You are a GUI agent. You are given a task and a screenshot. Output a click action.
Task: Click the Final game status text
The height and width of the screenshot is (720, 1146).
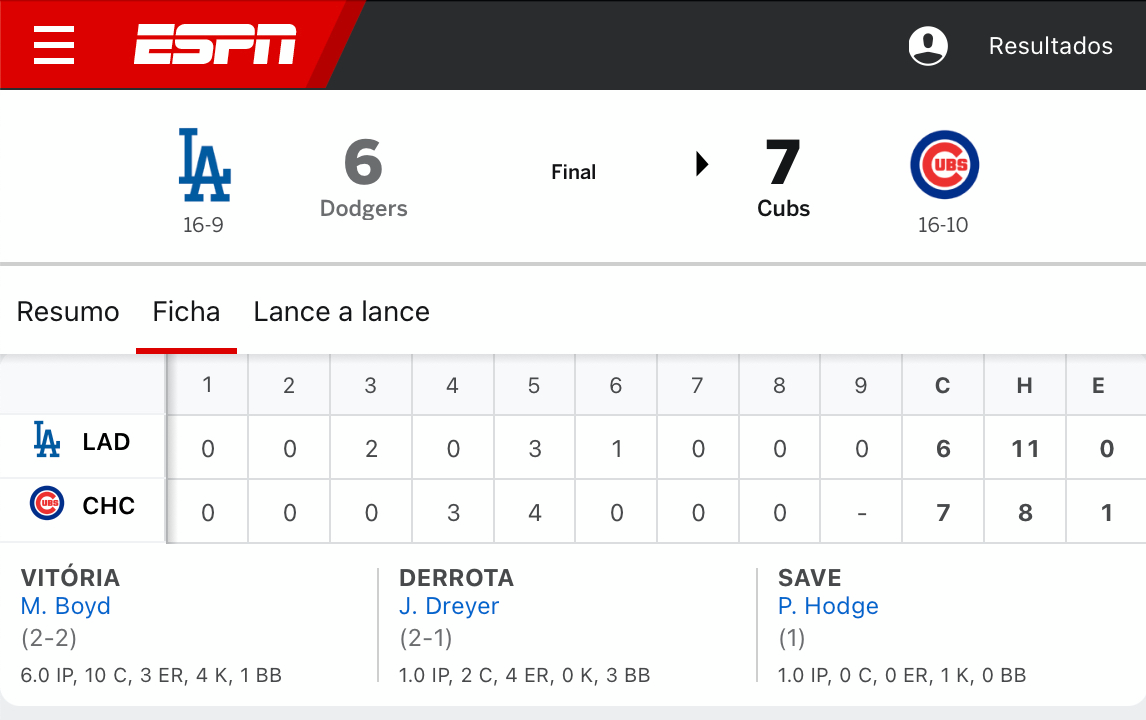[x=574, y=172]
